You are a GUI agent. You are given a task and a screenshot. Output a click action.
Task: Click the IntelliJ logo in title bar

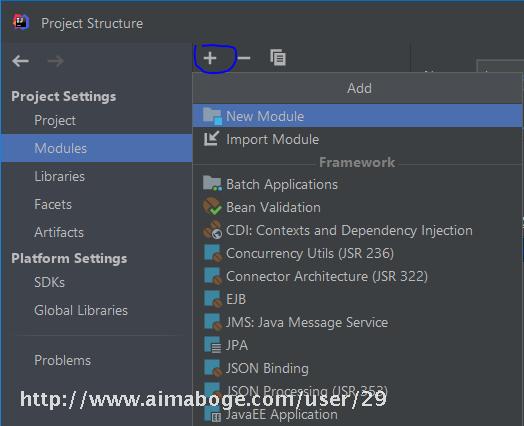[21, 22]
